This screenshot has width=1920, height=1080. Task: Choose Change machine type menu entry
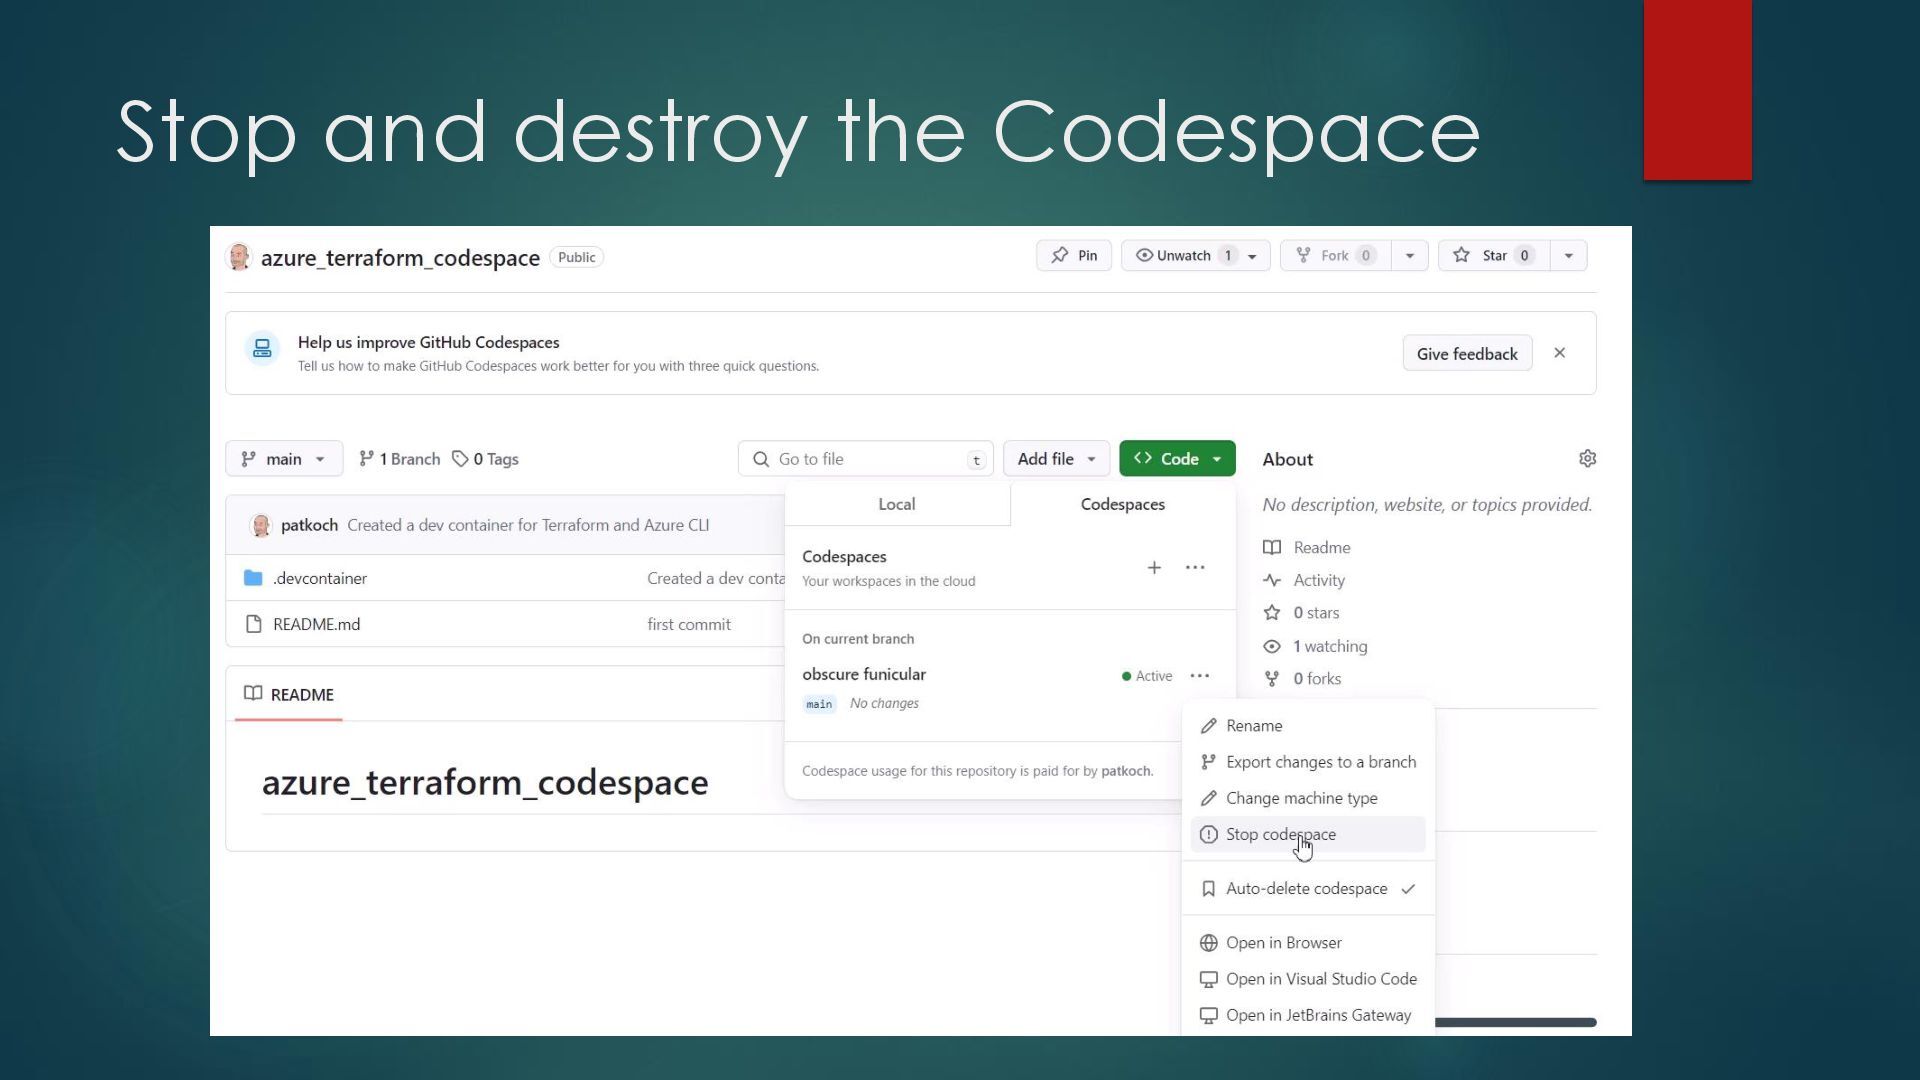[x=1301, y=798]
